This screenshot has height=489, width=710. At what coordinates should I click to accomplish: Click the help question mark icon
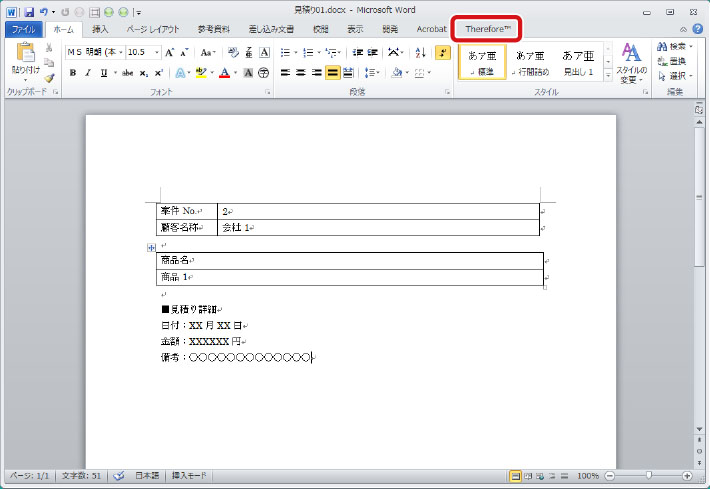pyautogui.click(x=697, y=30)
